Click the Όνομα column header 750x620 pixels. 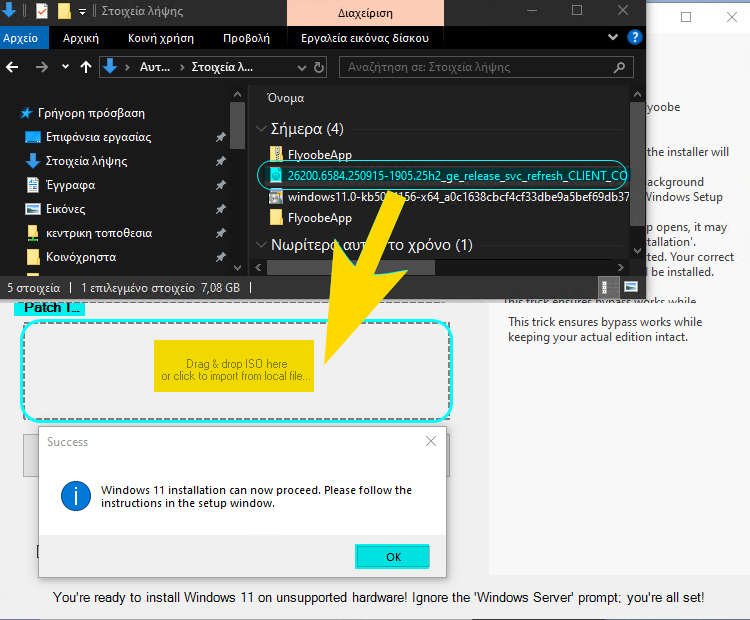click(286, 98)
